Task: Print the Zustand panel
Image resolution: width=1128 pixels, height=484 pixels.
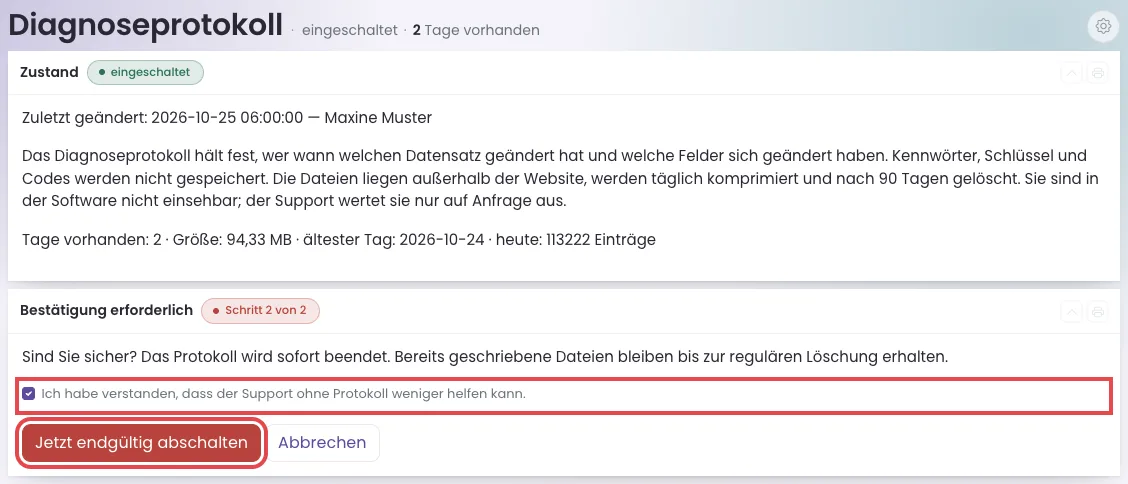Action: pyautogui.click(x=1097, y=73)
